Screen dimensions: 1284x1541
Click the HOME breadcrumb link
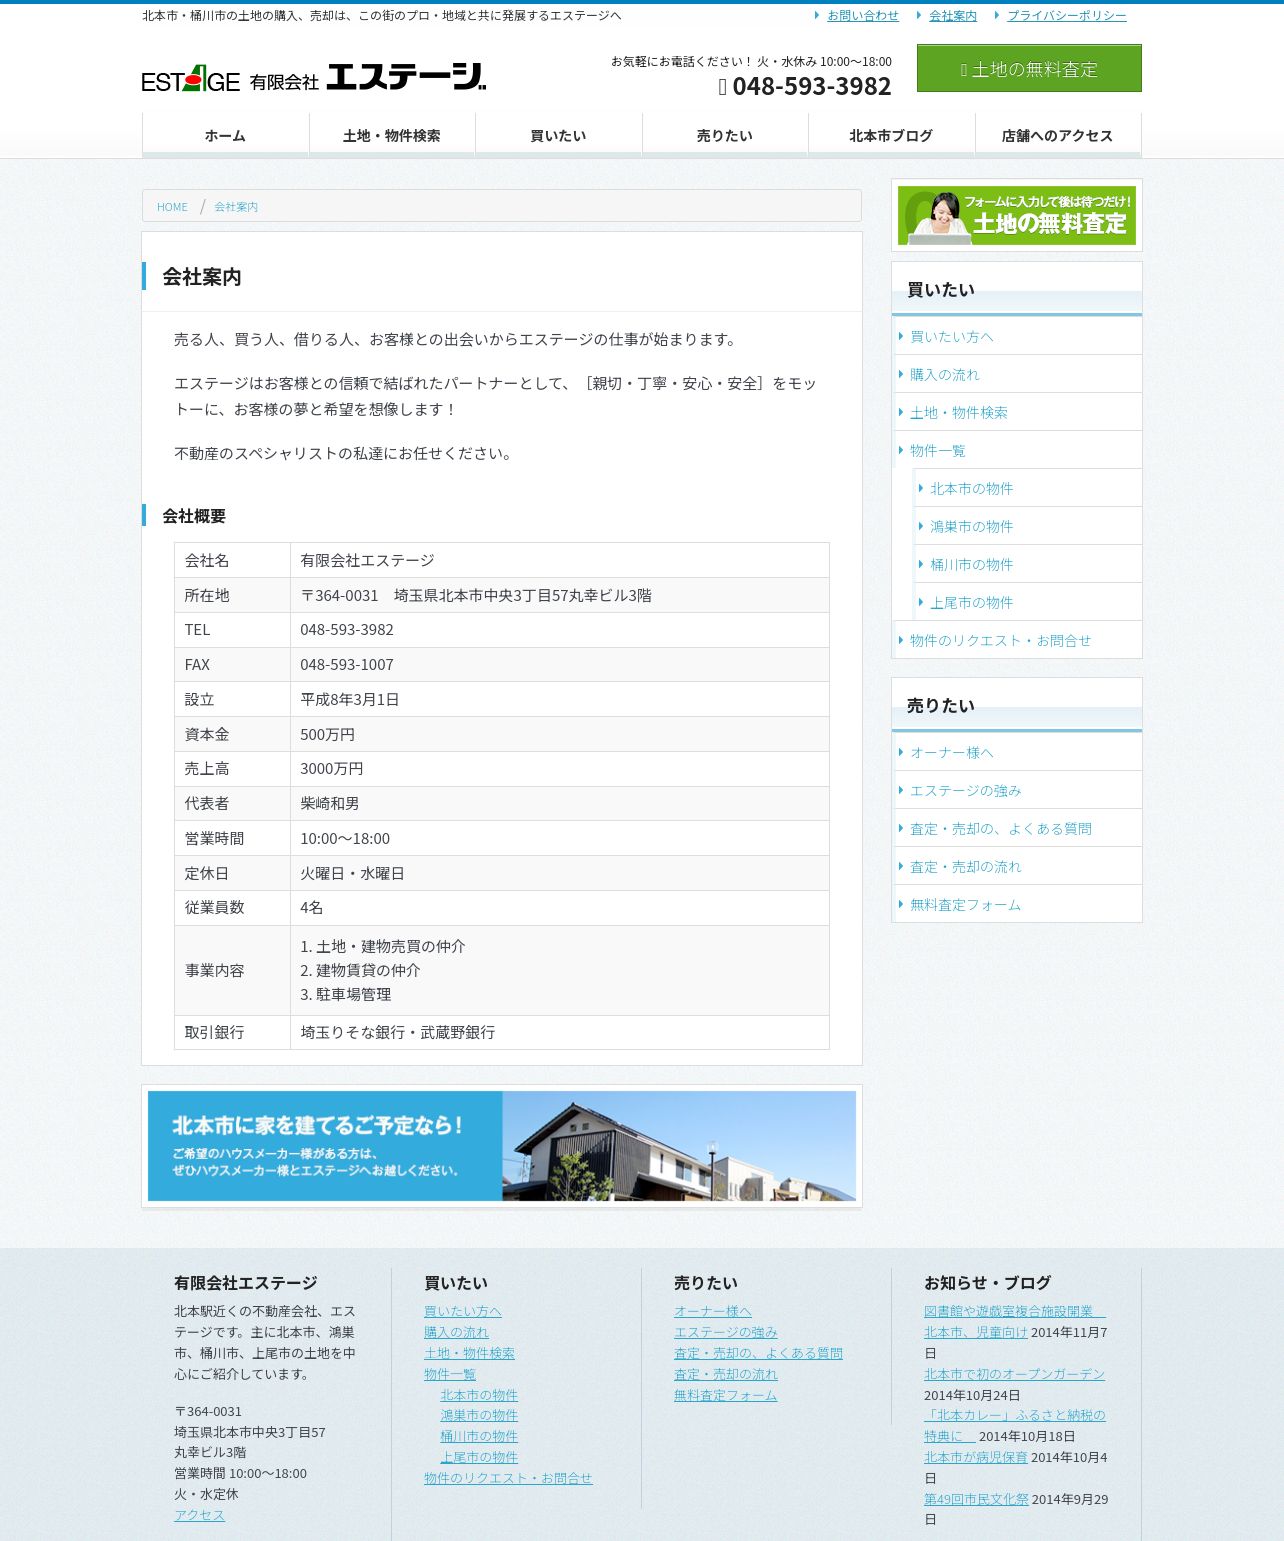pos(172,207)
